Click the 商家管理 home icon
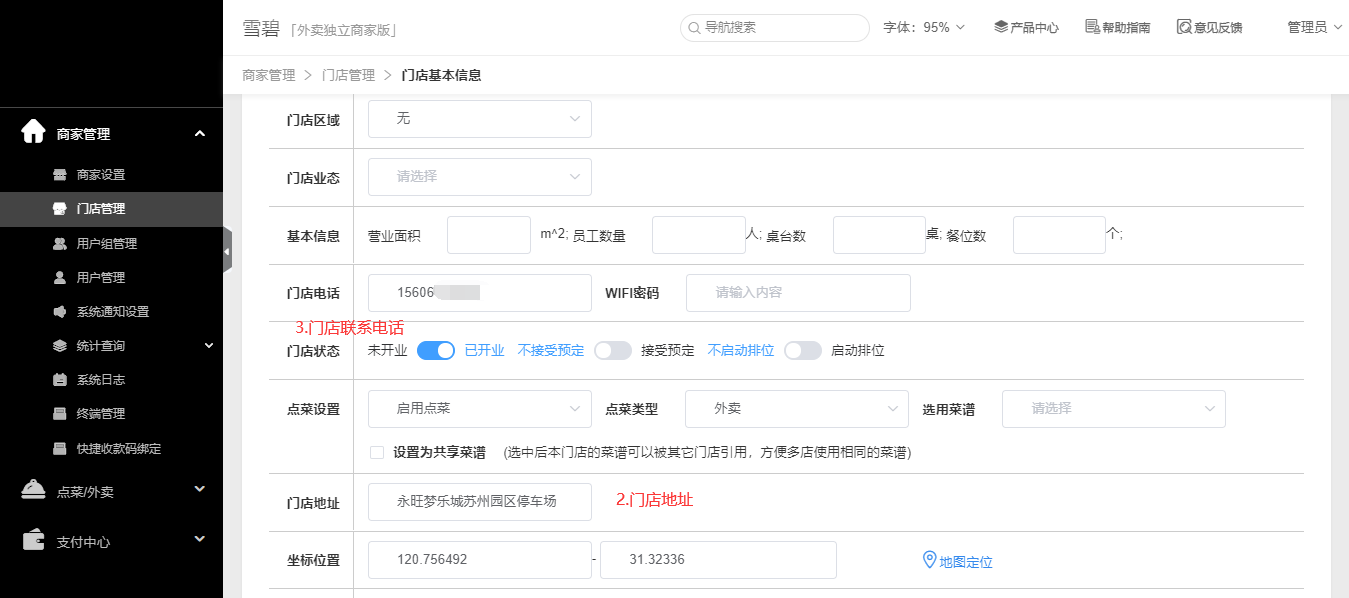 tap(33, 132)
